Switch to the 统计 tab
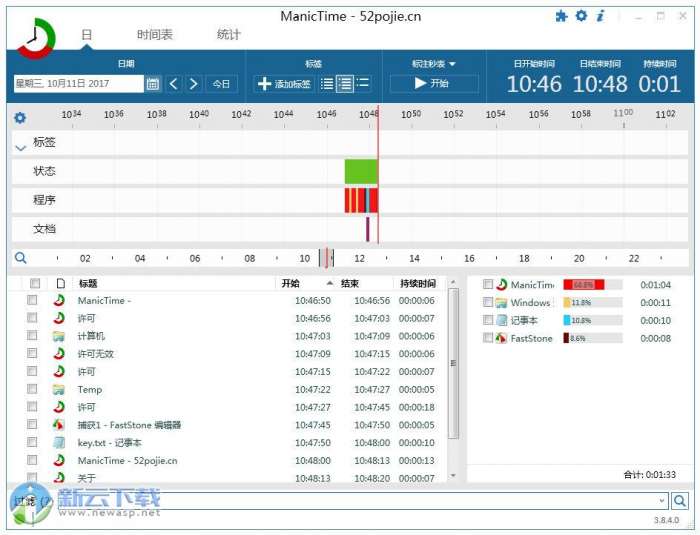Screen dimensions: 700x535 pos(229,34)
